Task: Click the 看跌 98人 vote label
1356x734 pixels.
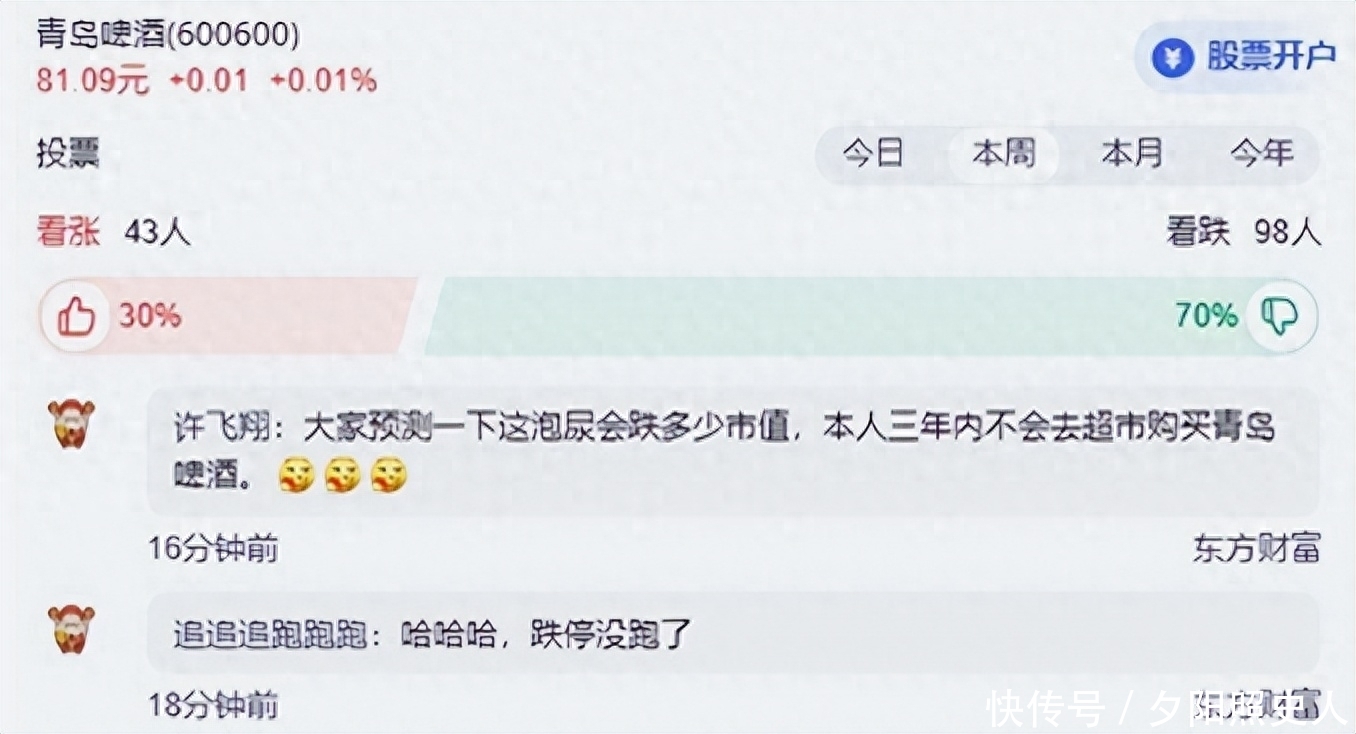Action: point(1244,232)
